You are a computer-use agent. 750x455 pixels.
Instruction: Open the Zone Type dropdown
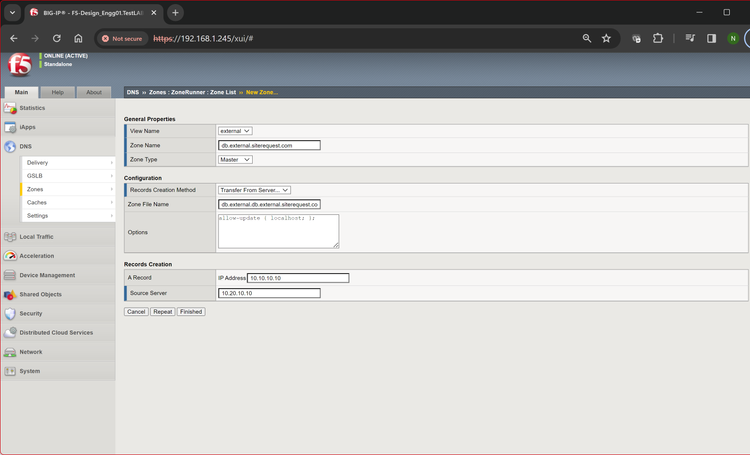pos(235,159)
